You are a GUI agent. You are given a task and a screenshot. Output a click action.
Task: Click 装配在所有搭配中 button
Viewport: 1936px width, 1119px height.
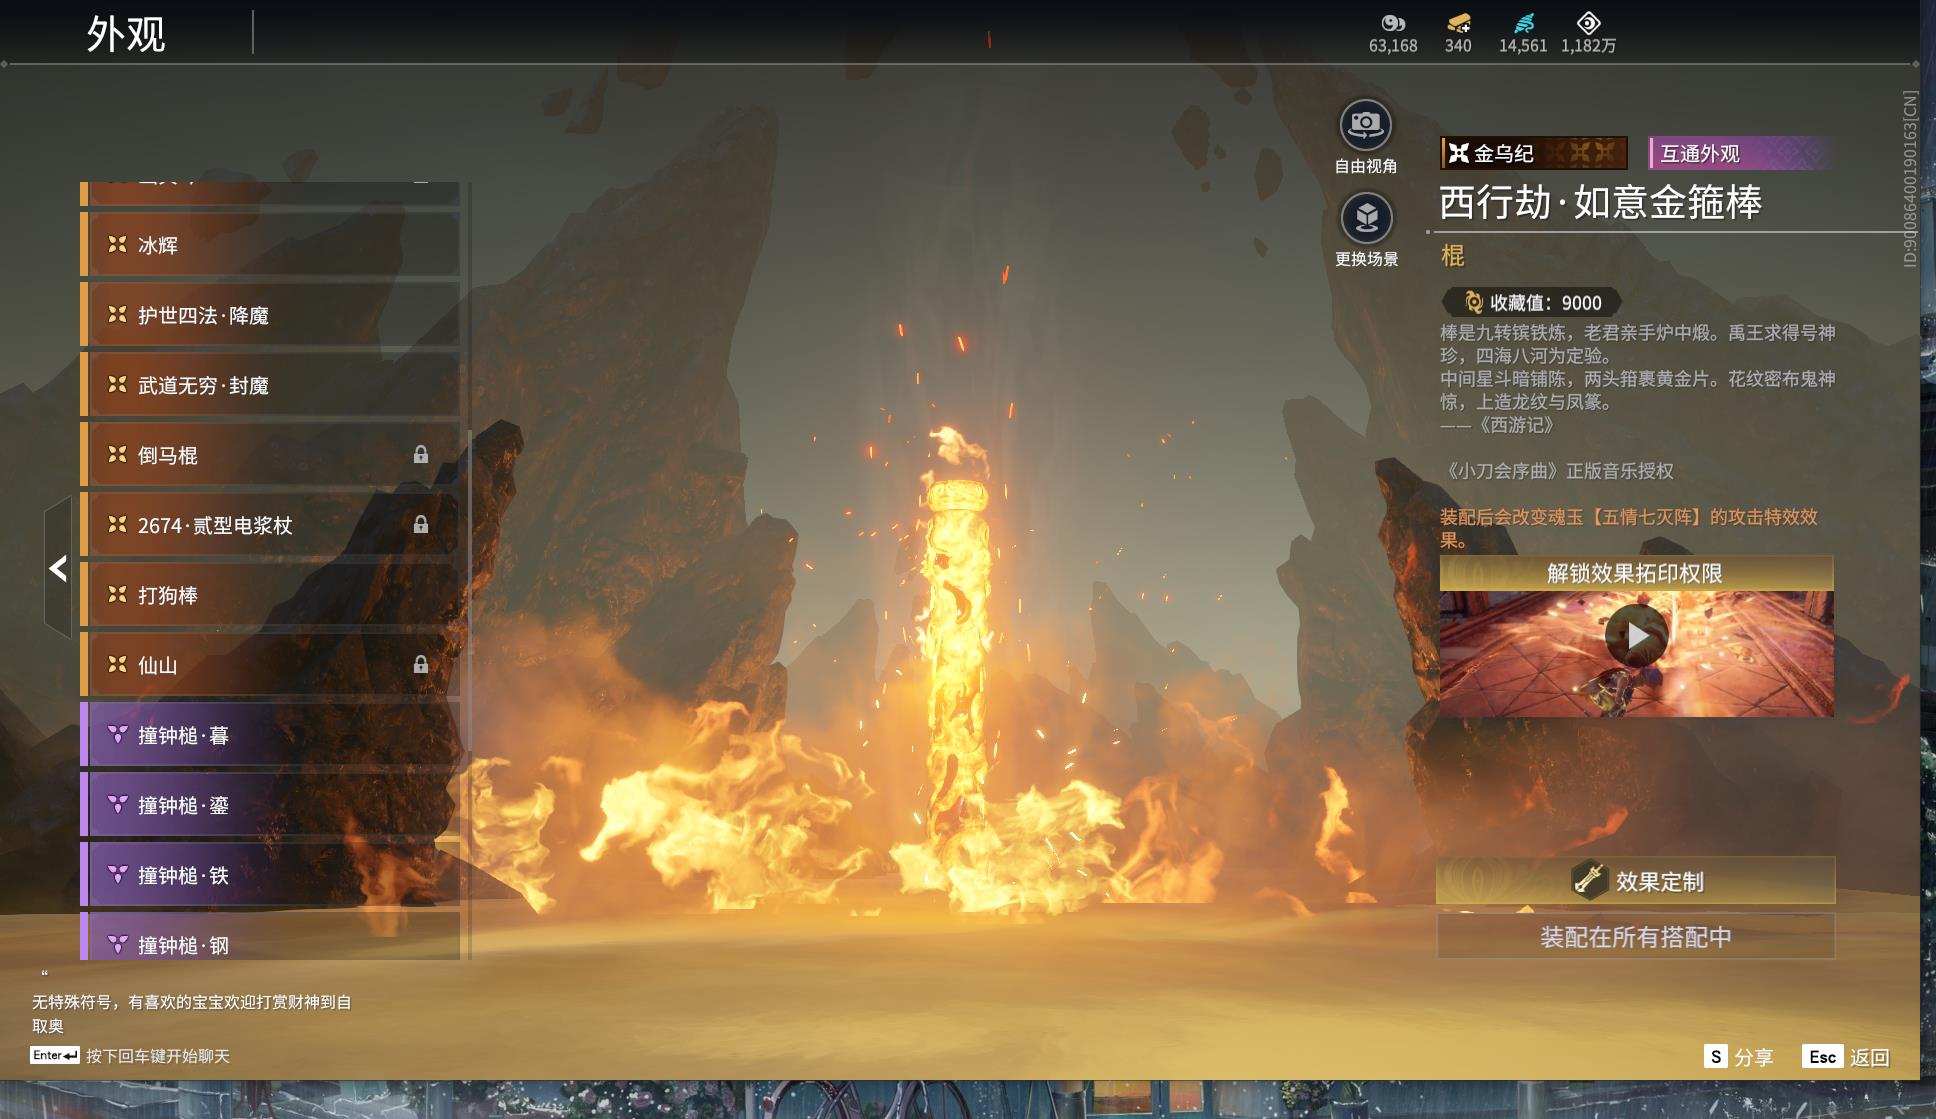click(1636, 937)
